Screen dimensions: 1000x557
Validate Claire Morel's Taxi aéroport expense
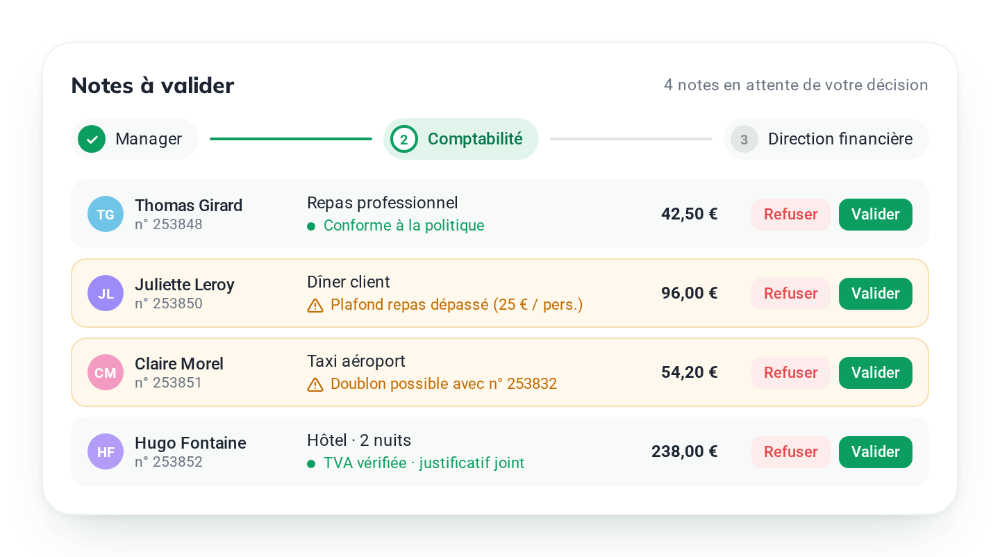(875, 373)
